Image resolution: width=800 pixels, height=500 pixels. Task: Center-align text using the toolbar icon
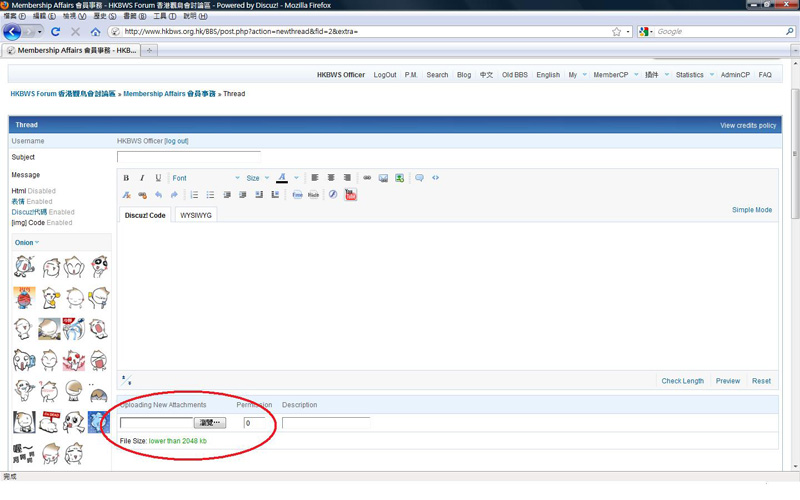331,178
